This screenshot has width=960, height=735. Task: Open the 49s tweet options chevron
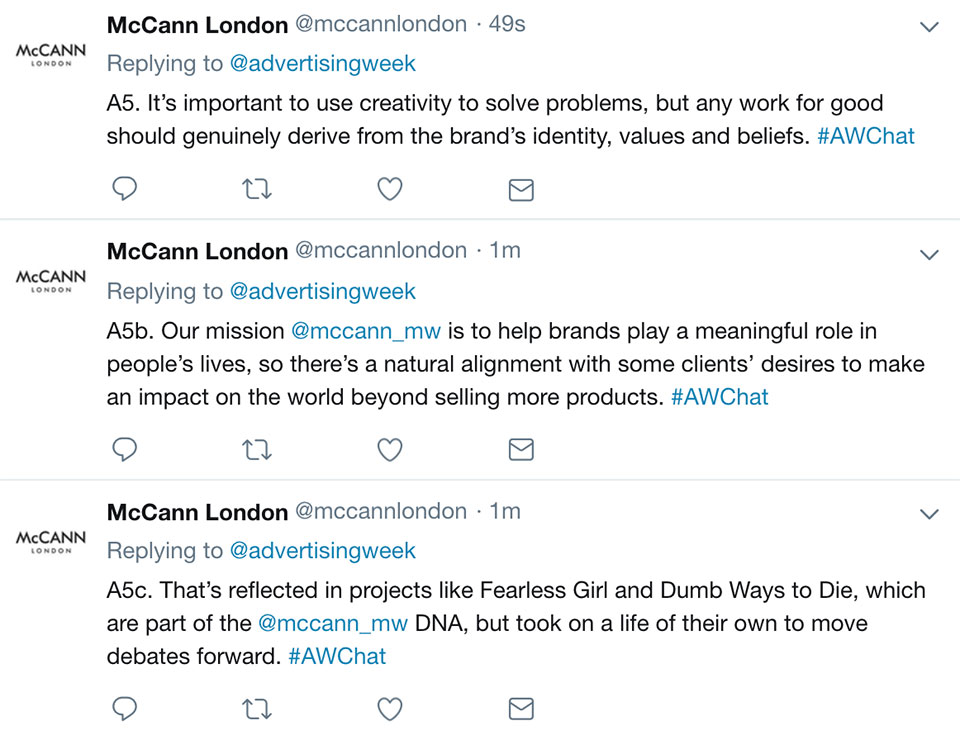pos(929,27)
